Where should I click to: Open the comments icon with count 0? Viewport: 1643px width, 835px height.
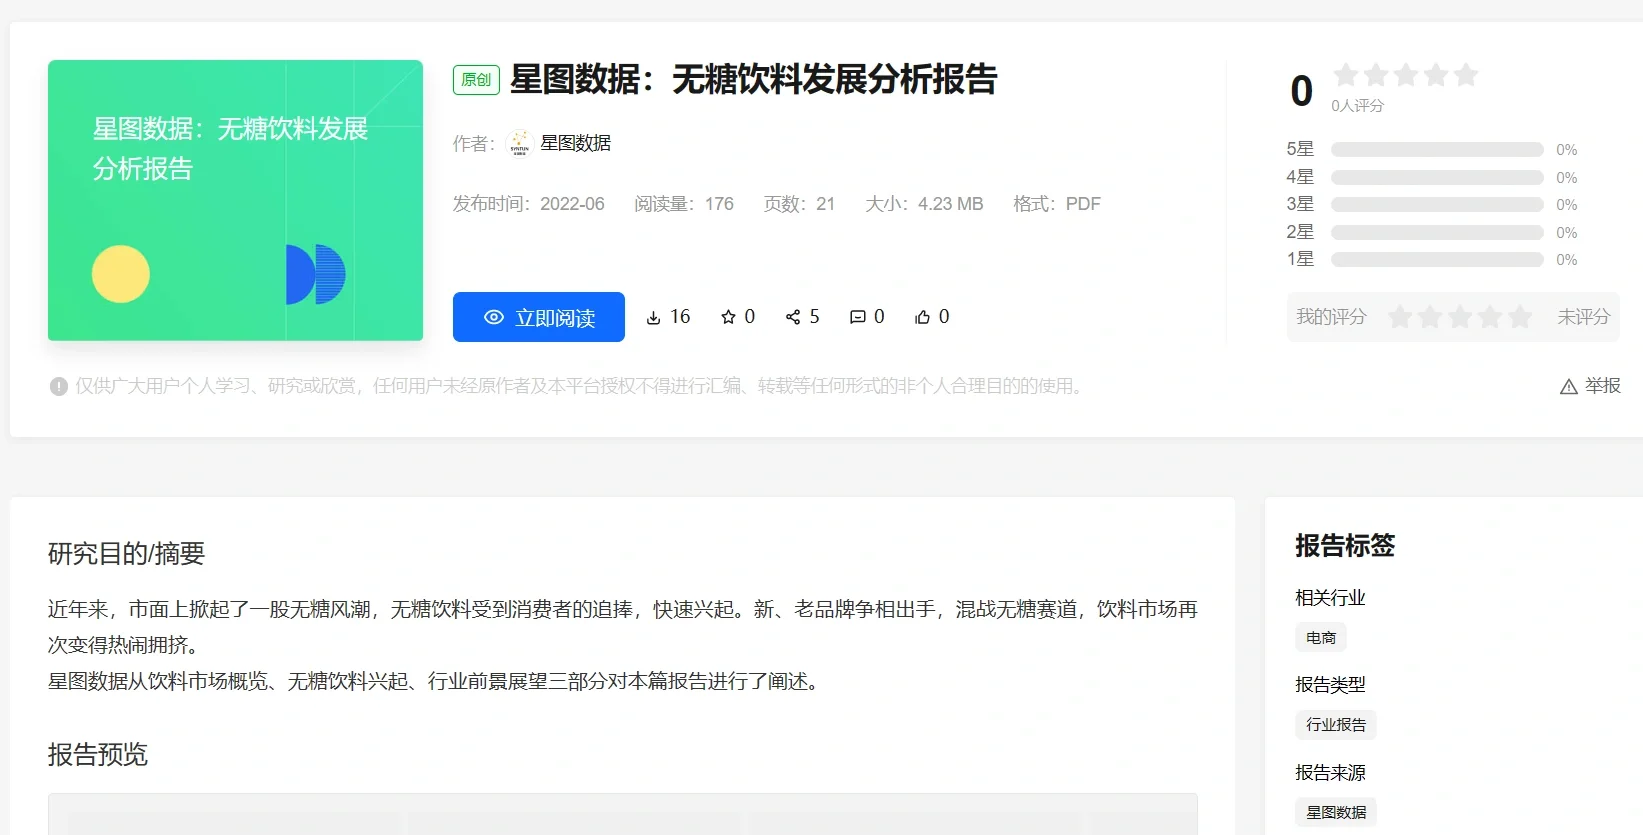tap(857, 317)
